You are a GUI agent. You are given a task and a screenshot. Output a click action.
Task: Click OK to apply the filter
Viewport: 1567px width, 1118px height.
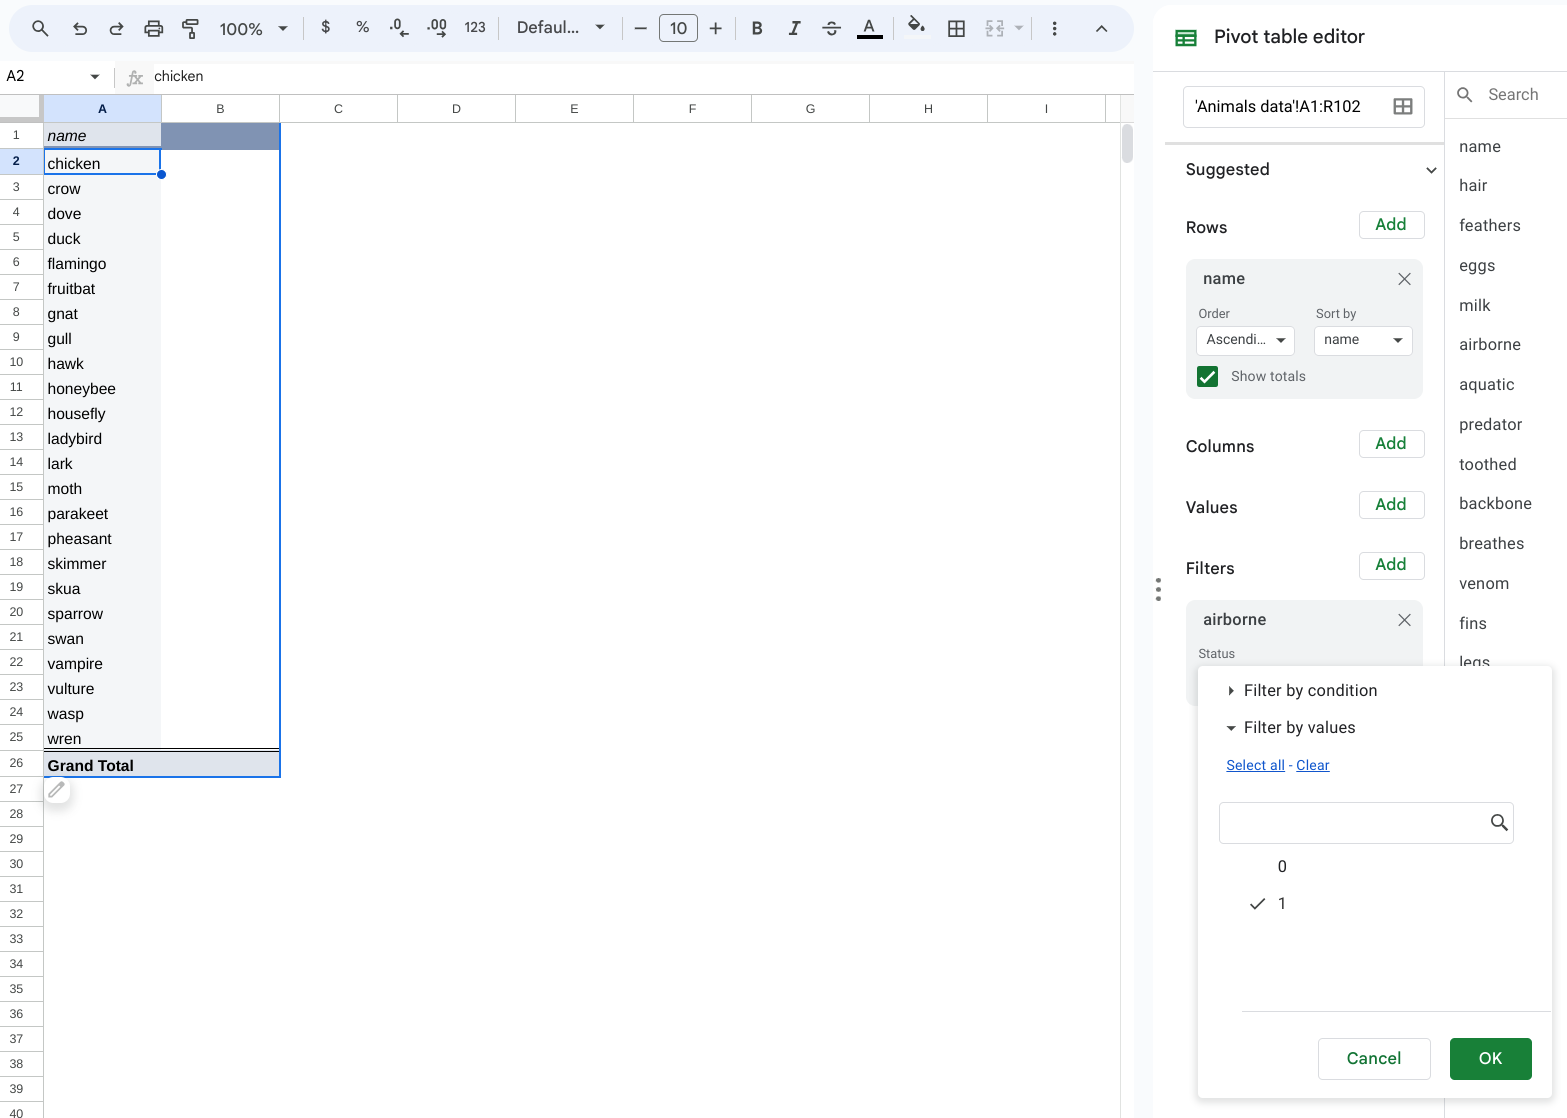[1490, 1059]
